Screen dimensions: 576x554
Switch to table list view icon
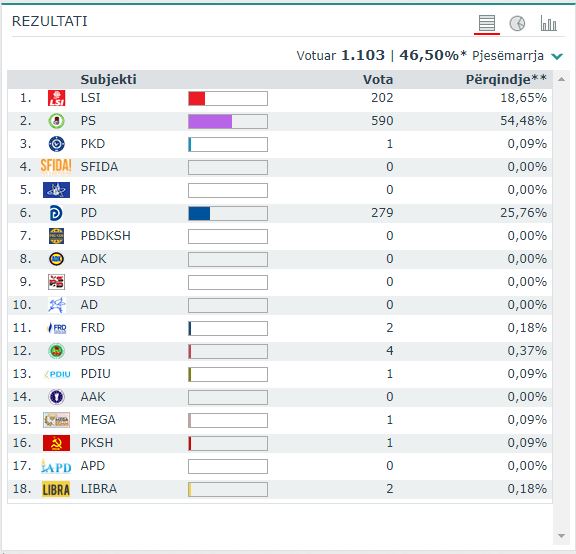(x=487, y=24)
